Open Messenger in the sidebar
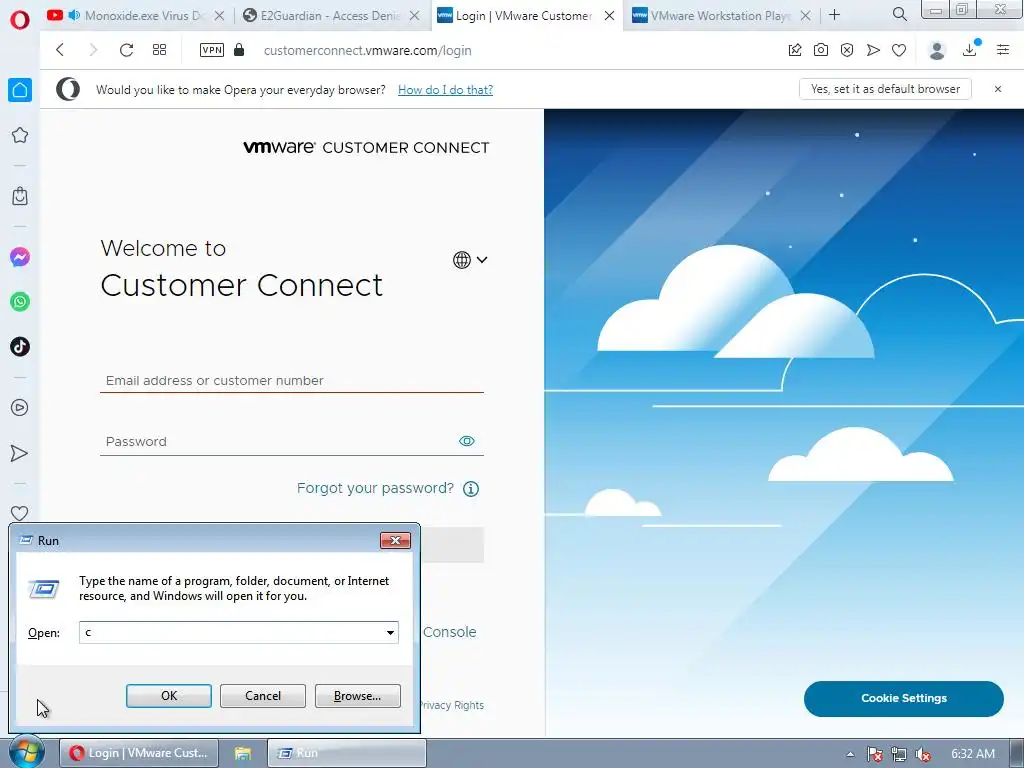The image size is (1024, 768). click(20, 257)
